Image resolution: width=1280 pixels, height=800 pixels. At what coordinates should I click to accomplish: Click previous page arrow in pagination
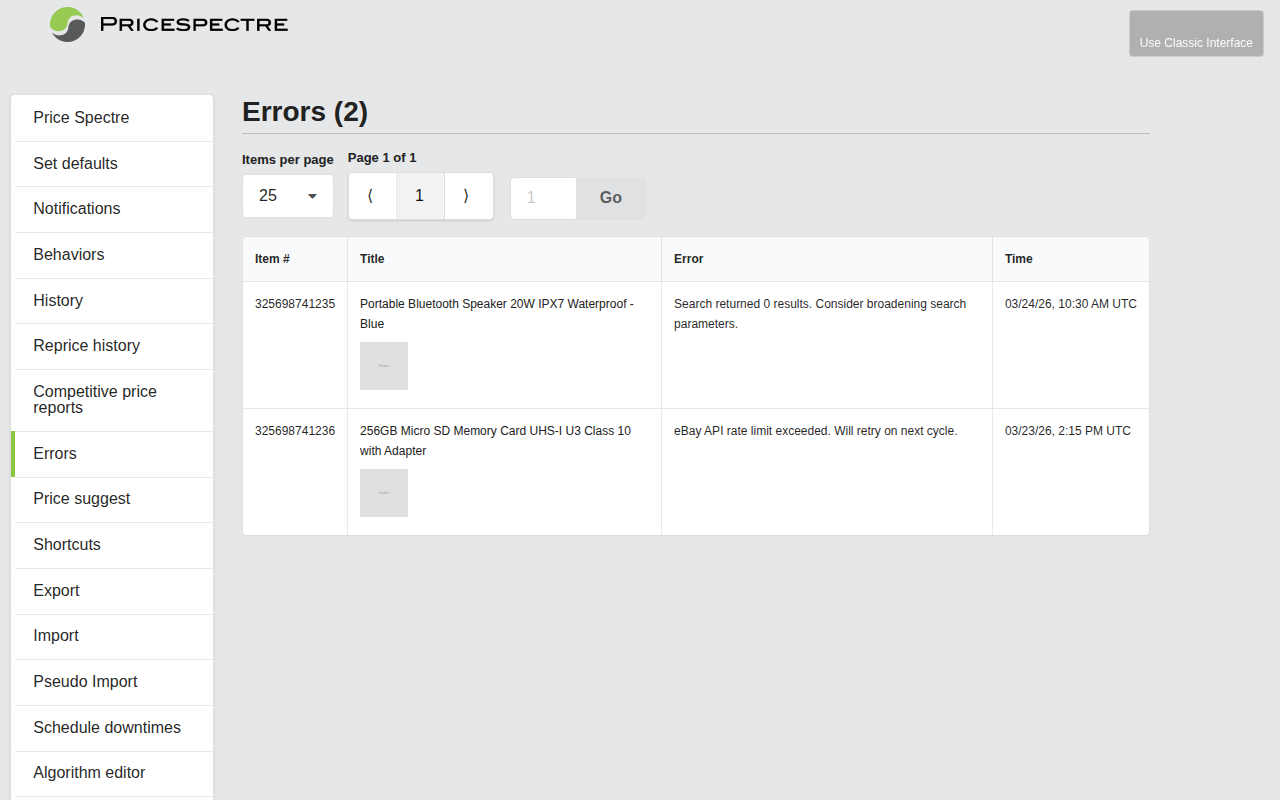coord(372,196)
